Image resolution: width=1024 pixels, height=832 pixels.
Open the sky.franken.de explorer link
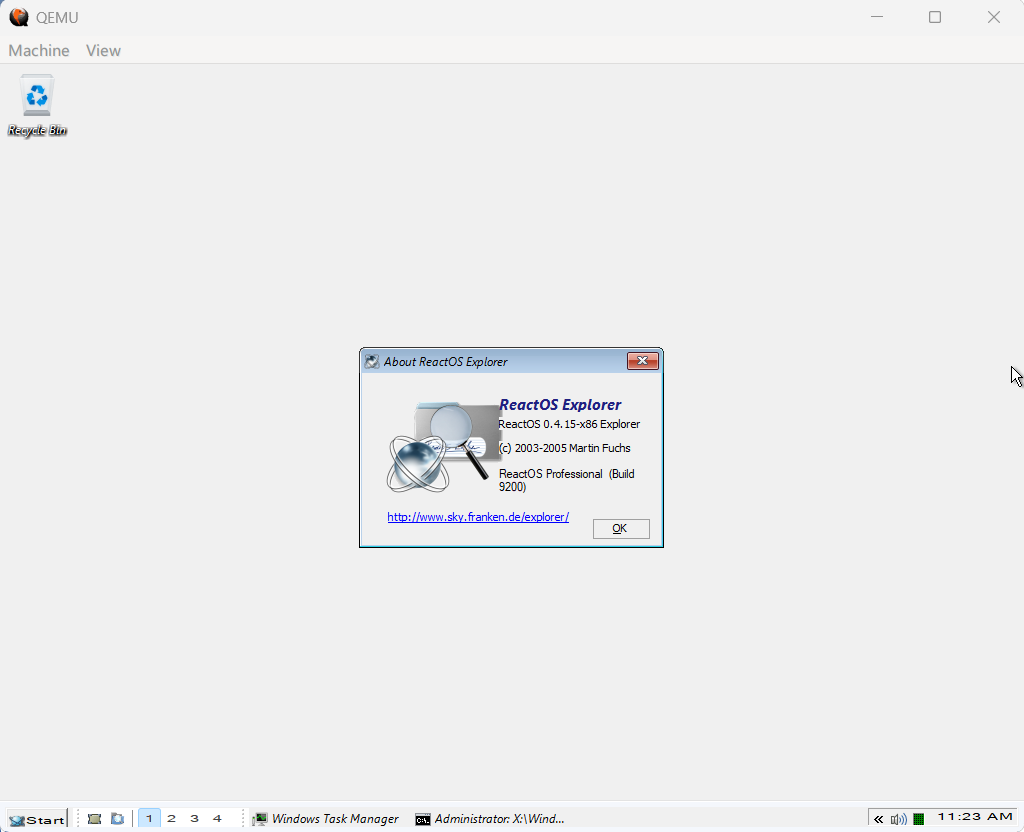(478, 517)
